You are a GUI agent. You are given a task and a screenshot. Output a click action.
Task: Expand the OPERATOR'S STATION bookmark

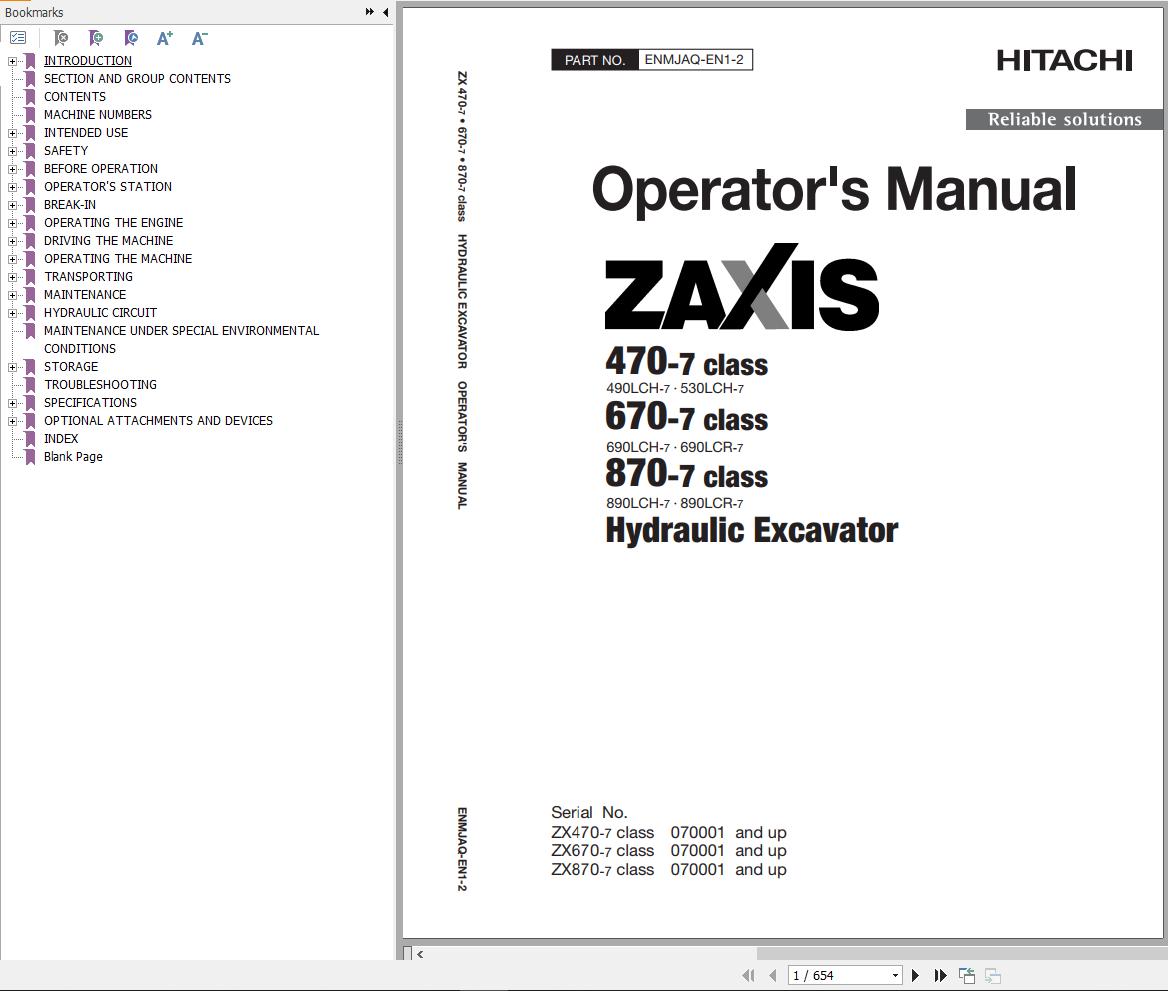pos(12,187)
